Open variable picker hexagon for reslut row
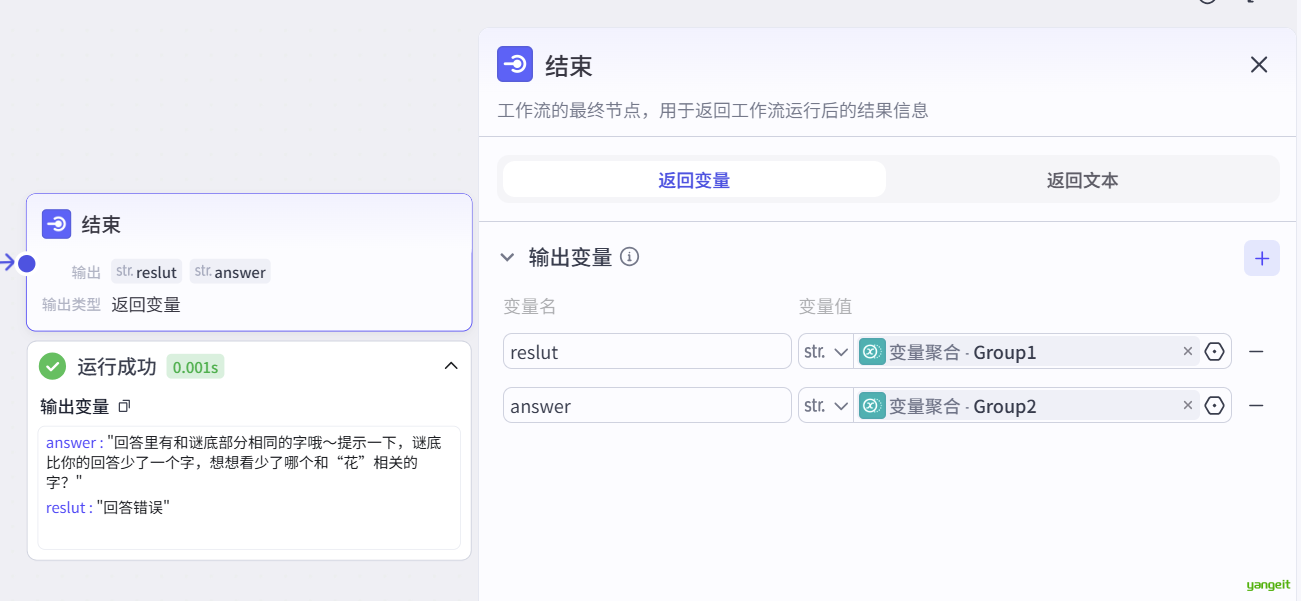Viewport: 1301px width, 601px height. tap(1215, 352)
